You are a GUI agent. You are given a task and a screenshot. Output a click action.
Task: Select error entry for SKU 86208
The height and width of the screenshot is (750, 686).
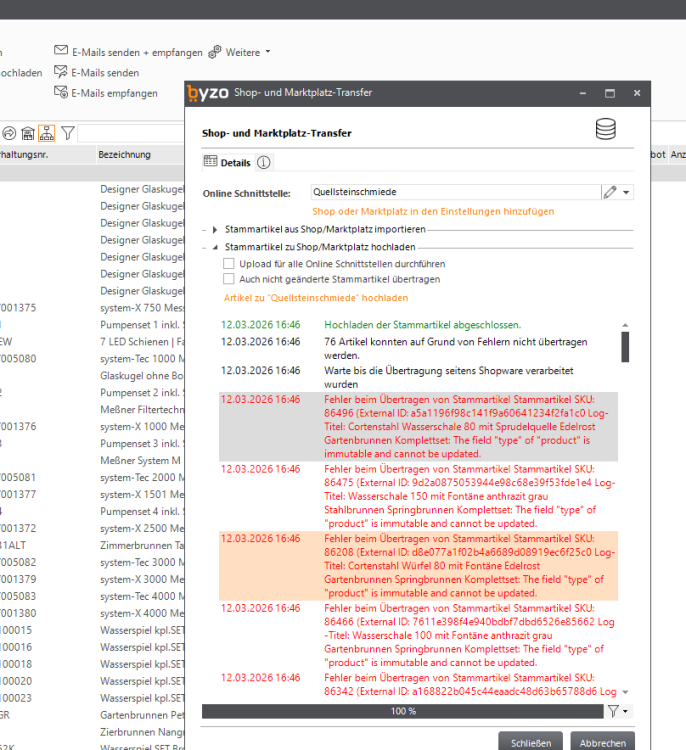coord(418,566)
